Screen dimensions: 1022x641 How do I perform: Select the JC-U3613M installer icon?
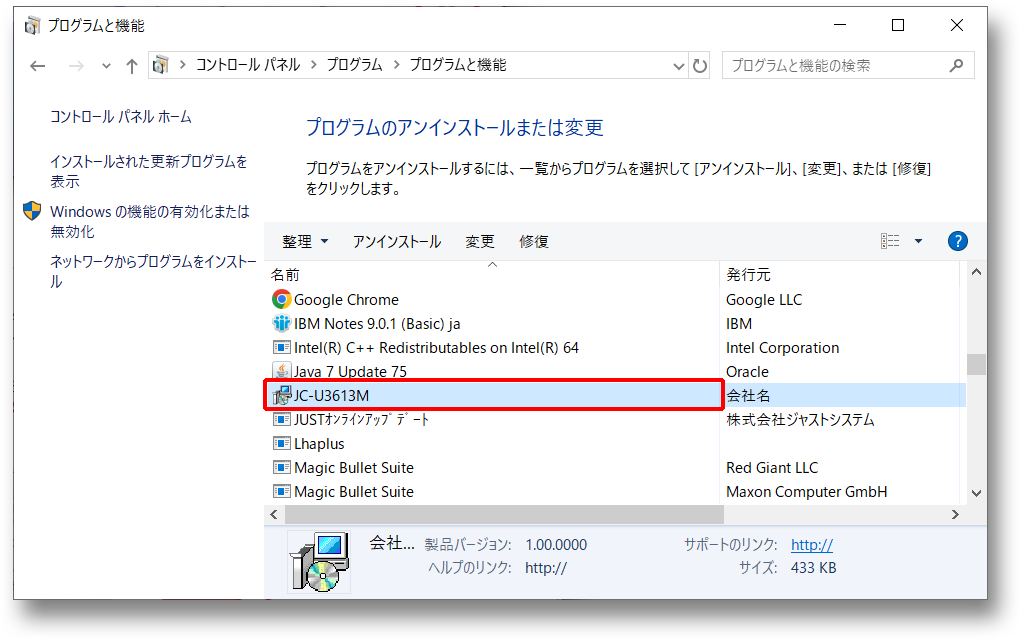(x=282, y=395)
